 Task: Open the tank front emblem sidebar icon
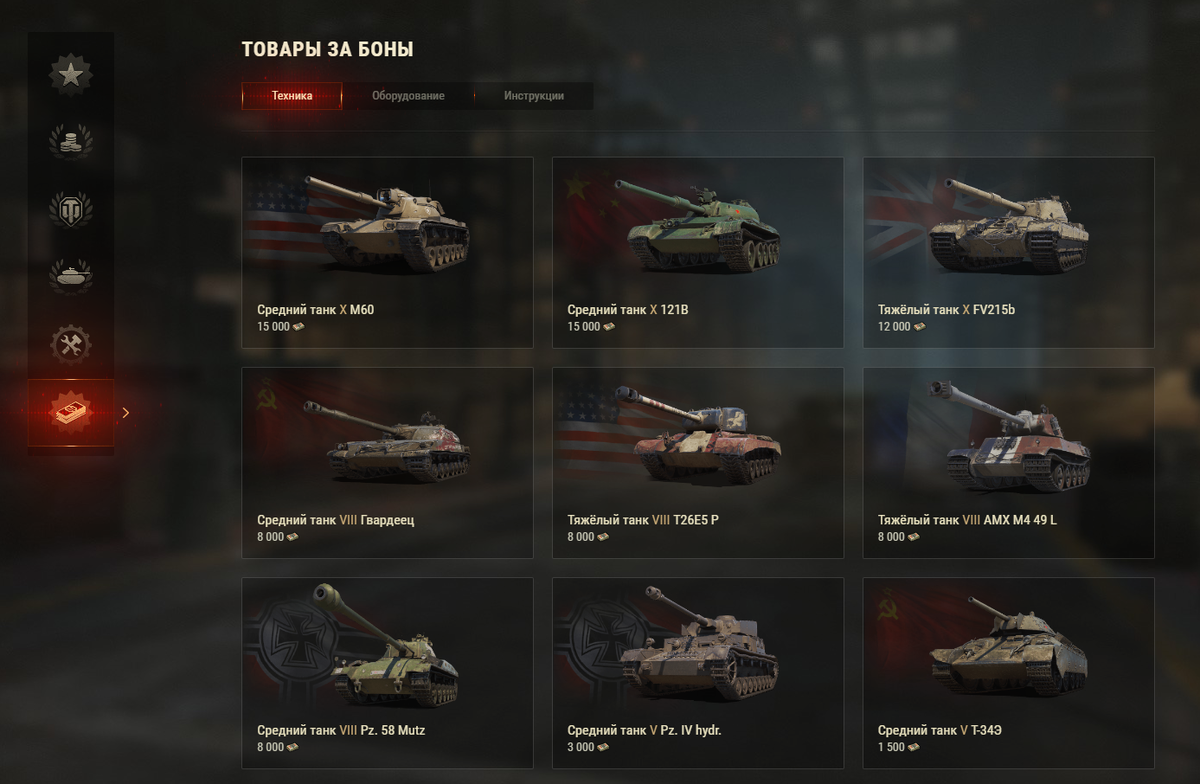[71, 210]
